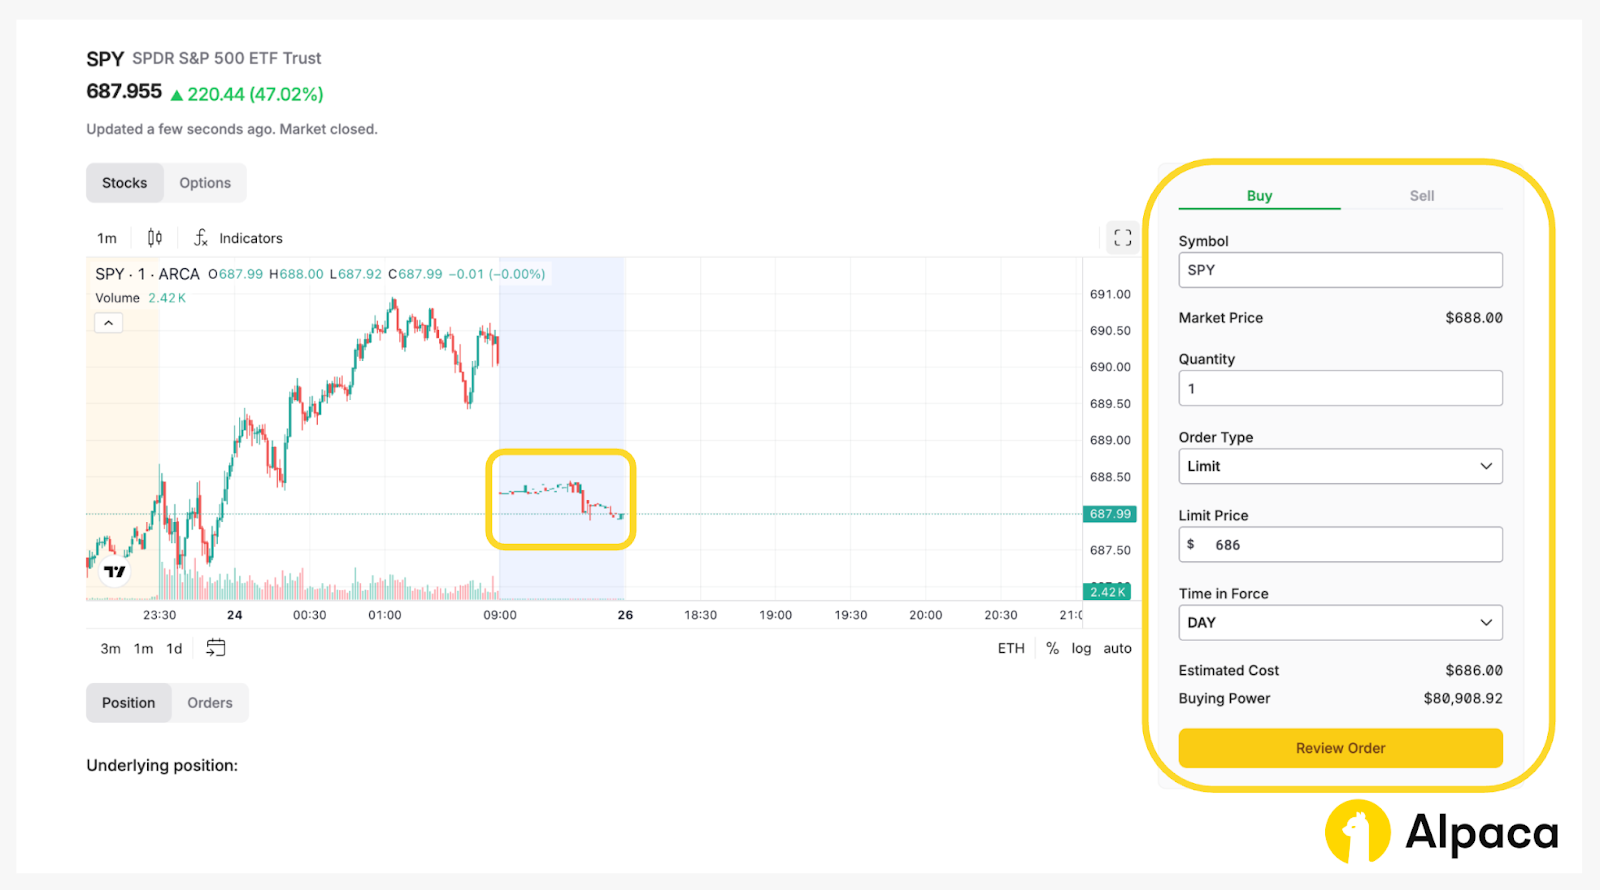Open the Order Type dropdown
1600x890 pixels.
tap(1340, 466)
